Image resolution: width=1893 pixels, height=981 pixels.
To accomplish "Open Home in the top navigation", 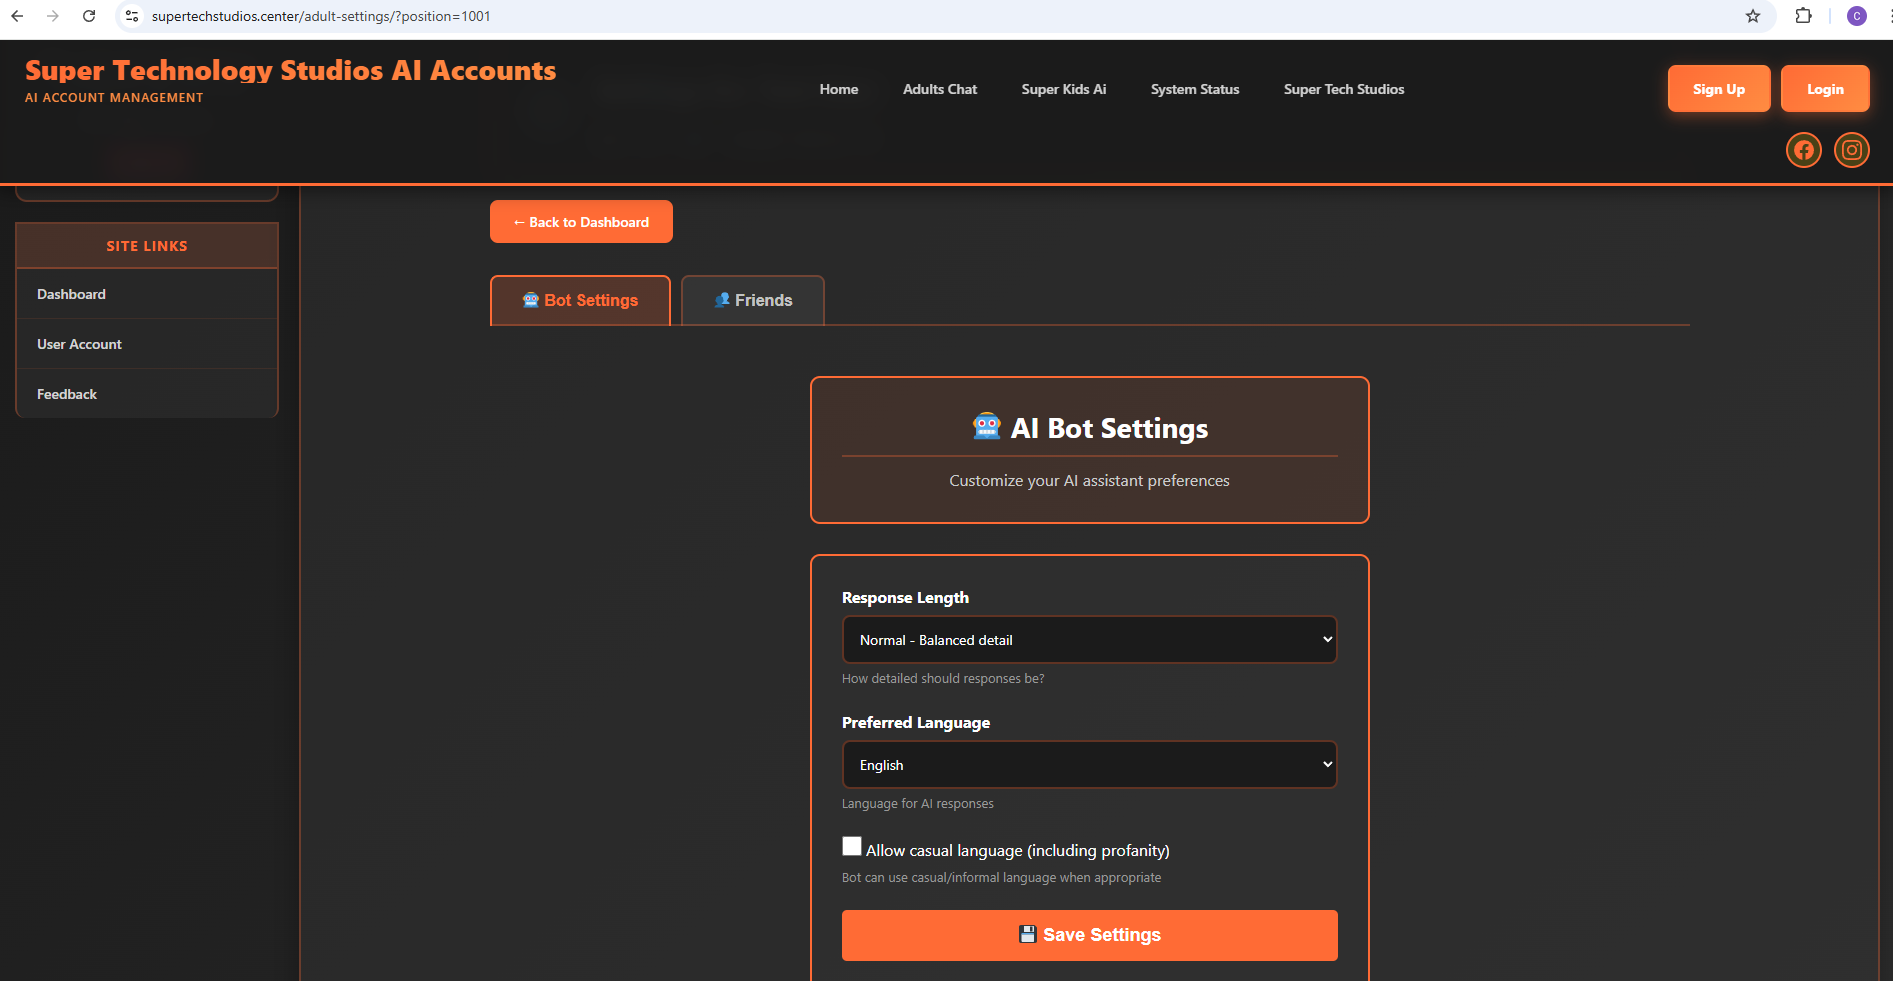I will (x=839, y=89).
